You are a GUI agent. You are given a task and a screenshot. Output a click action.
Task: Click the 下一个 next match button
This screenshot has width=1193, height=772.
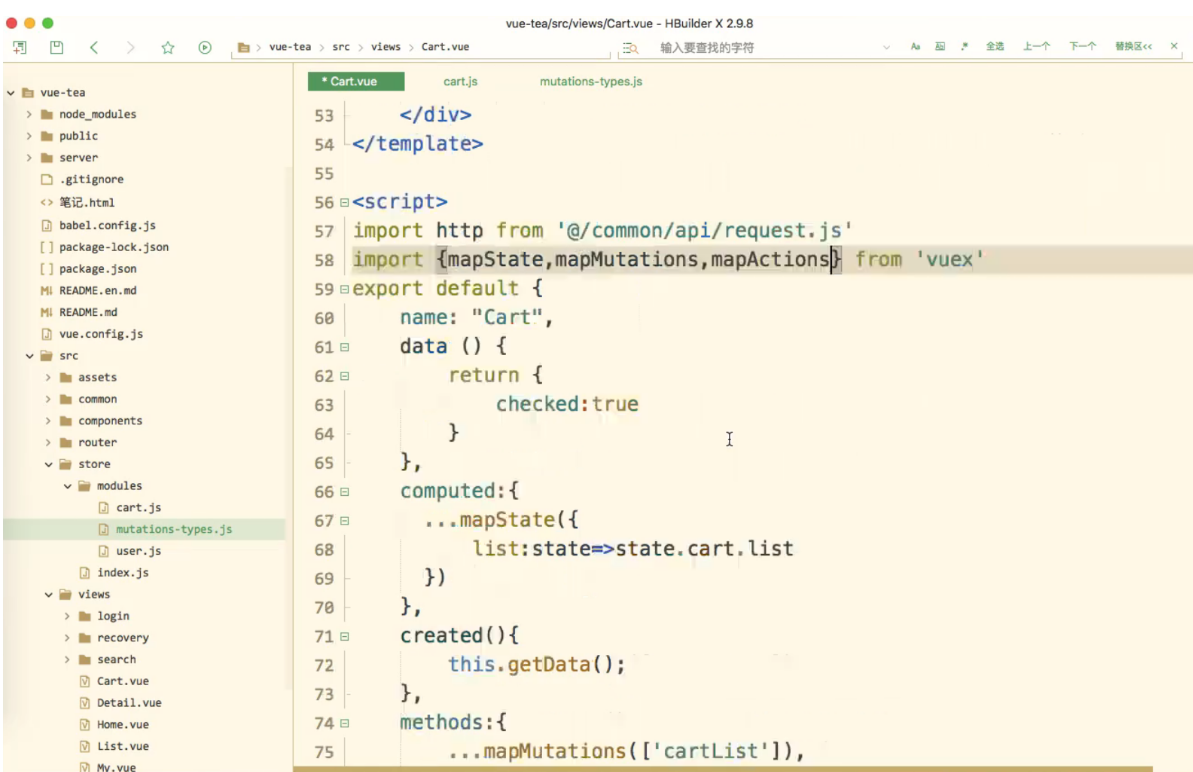(1082, 46)
